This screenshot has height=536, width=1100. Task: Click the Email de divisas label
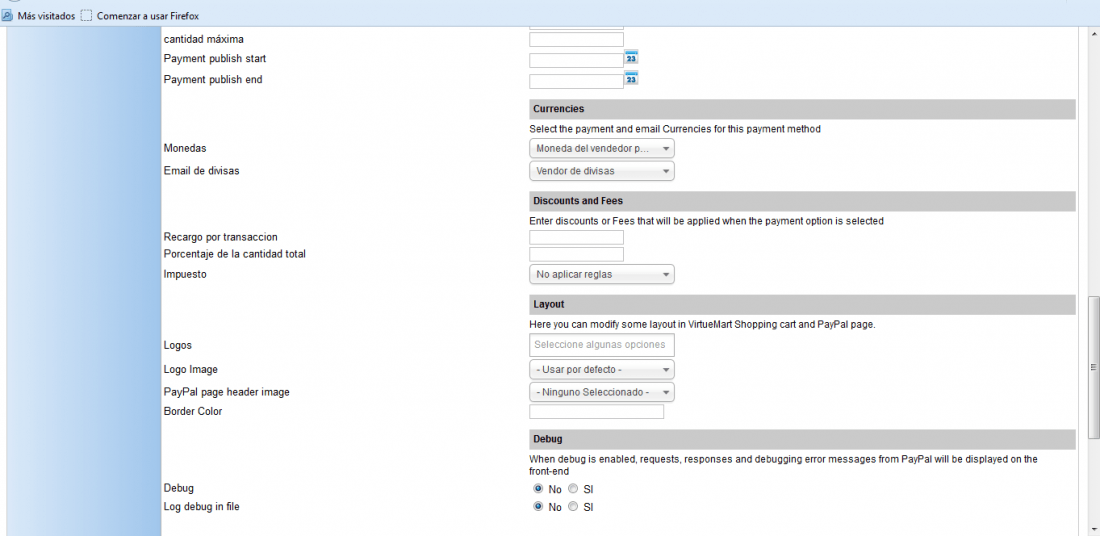coord(201,170)
